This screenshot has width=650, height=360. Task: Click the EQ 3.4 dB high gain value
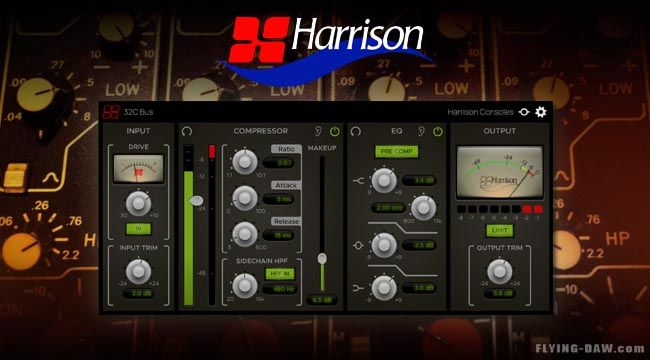(x=419, y=180)
